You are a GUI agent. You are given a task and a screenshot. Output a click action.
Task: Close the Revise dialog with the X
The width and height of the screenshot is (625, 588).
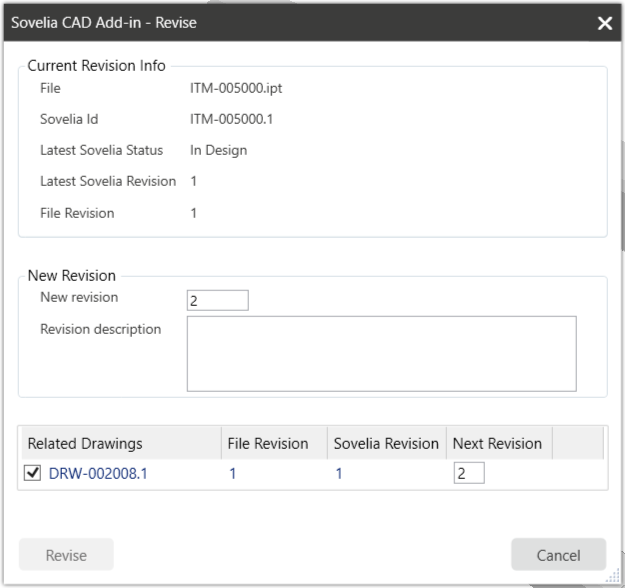point(605,23)
